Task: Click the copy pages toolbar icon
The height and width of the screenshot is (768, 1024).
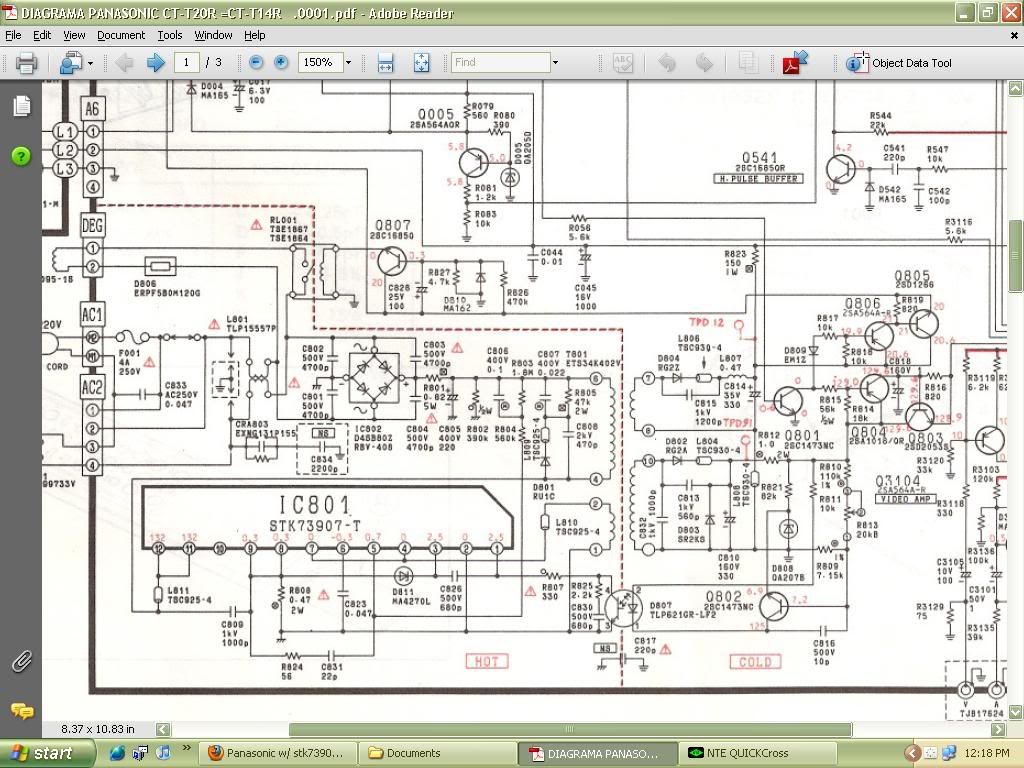Action: tap(748, 63)
